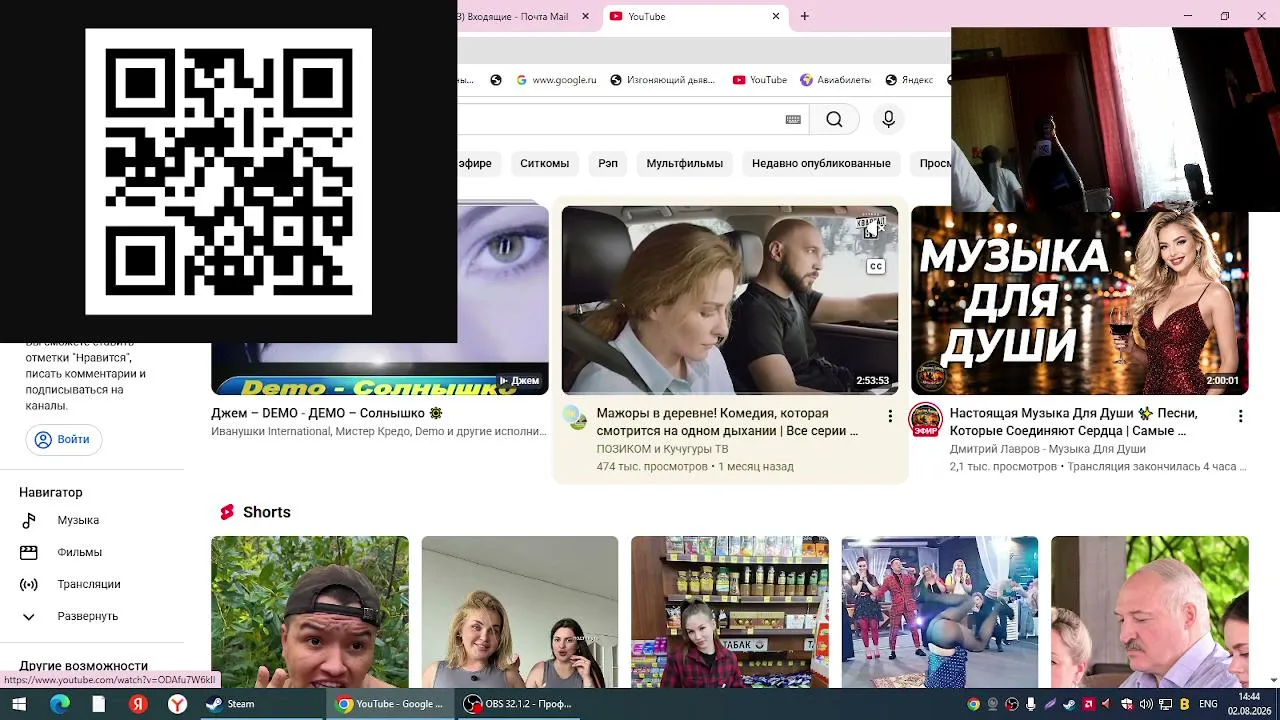Close the Входящие - Почта Mail tab
1280x720 pixels.
(x=586, y=16)
